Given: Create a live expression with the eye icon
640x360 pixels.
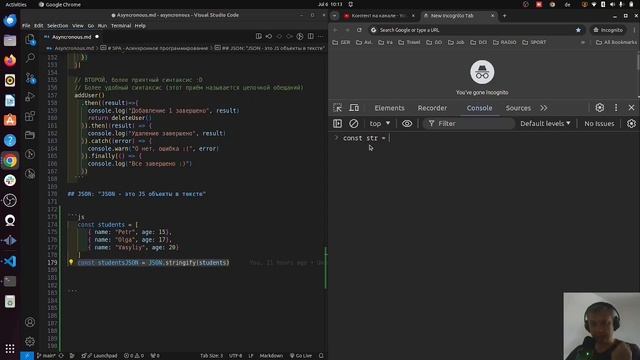Looking at the screenshot, I should point(407,123).
